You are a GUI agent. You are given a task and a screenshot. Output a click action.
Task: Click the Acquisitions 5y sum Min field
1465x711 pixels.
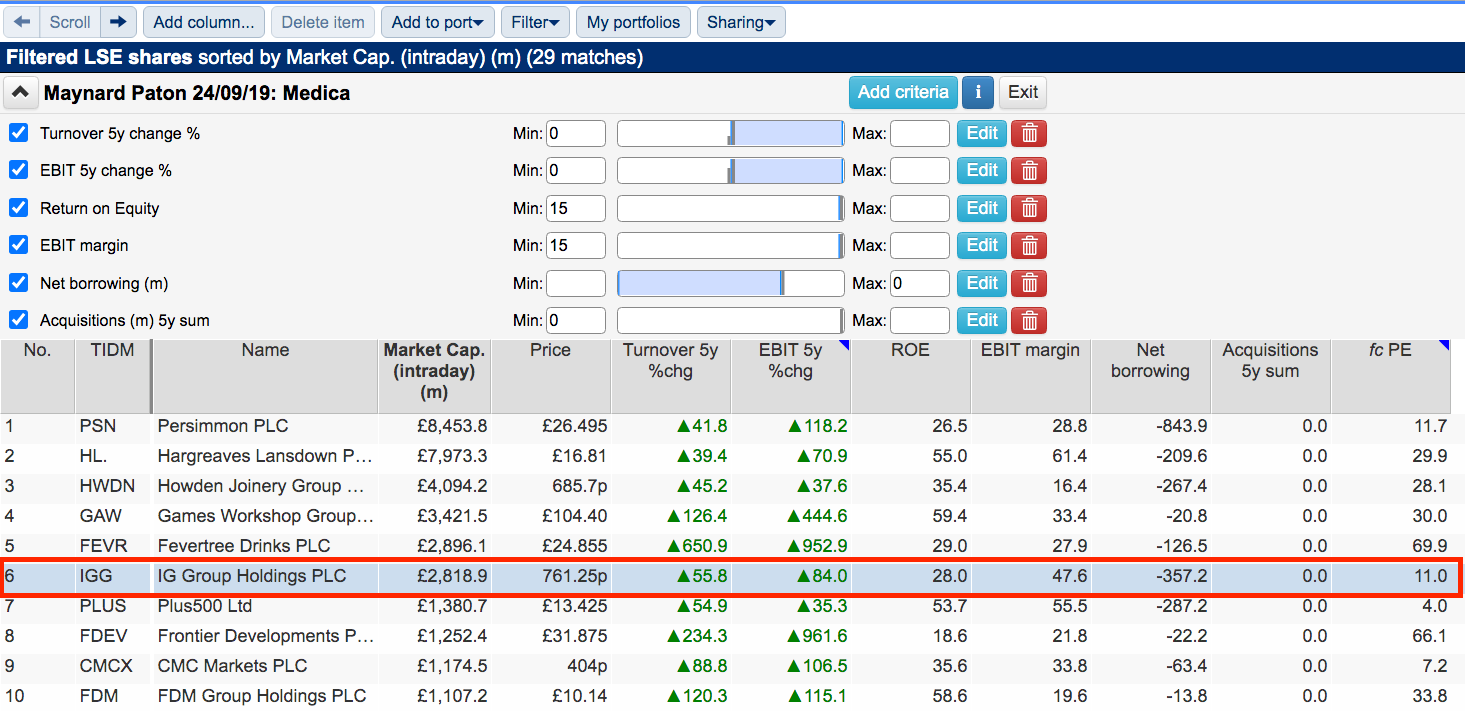click(x=576, y=320)
